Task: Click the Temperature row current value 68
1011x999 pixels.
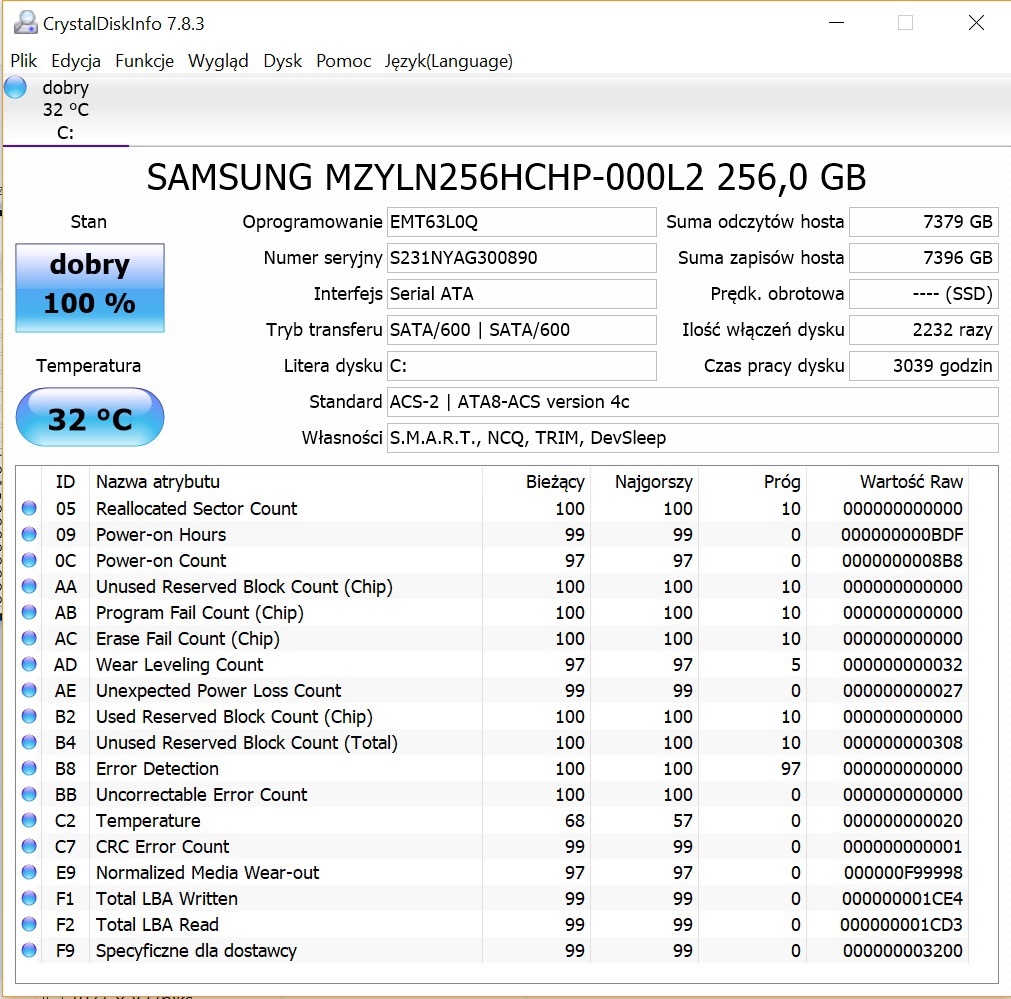Action: [x=574, y=820]
